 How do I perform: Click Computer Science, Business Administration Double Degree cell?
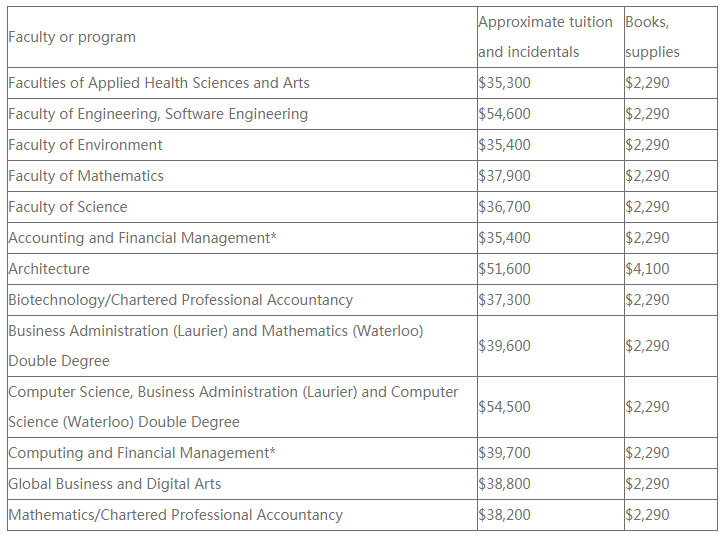coord(233,407)
